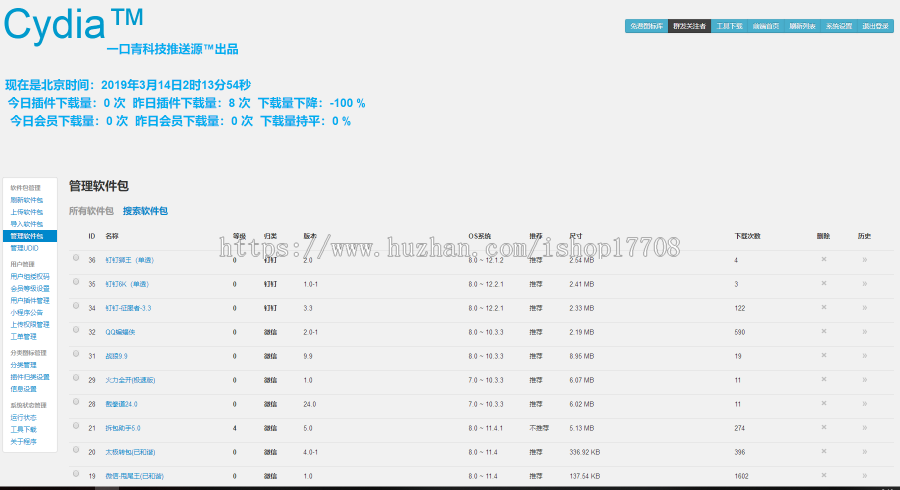Screen dimensions: 900x490
Task: Select the radio button for ID 20
Action: tap(76, 450)
